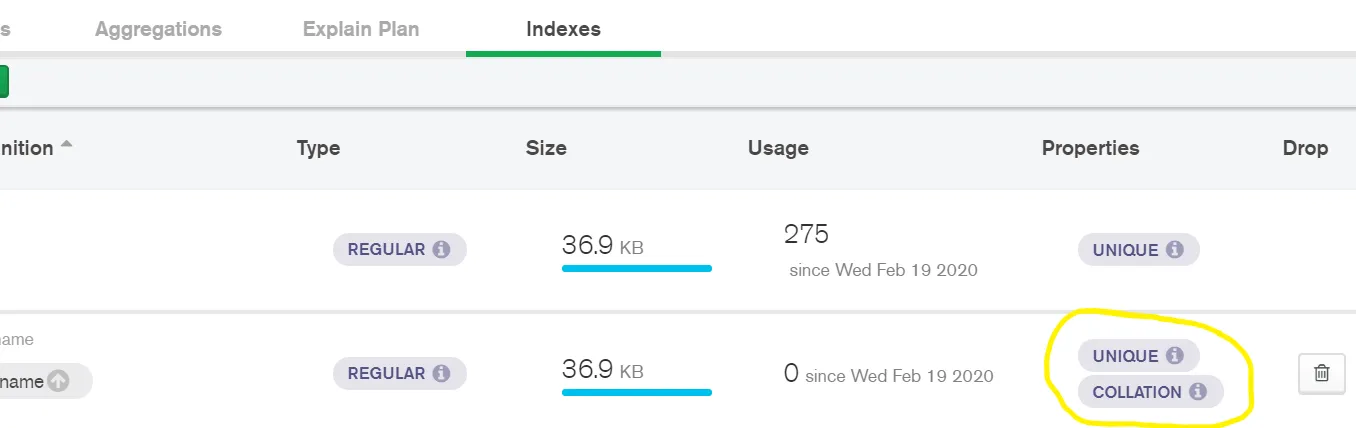Click info icon on name index's REGULAR badge
The width and height of the screenshot is (1356, 428).
[441, 374]
